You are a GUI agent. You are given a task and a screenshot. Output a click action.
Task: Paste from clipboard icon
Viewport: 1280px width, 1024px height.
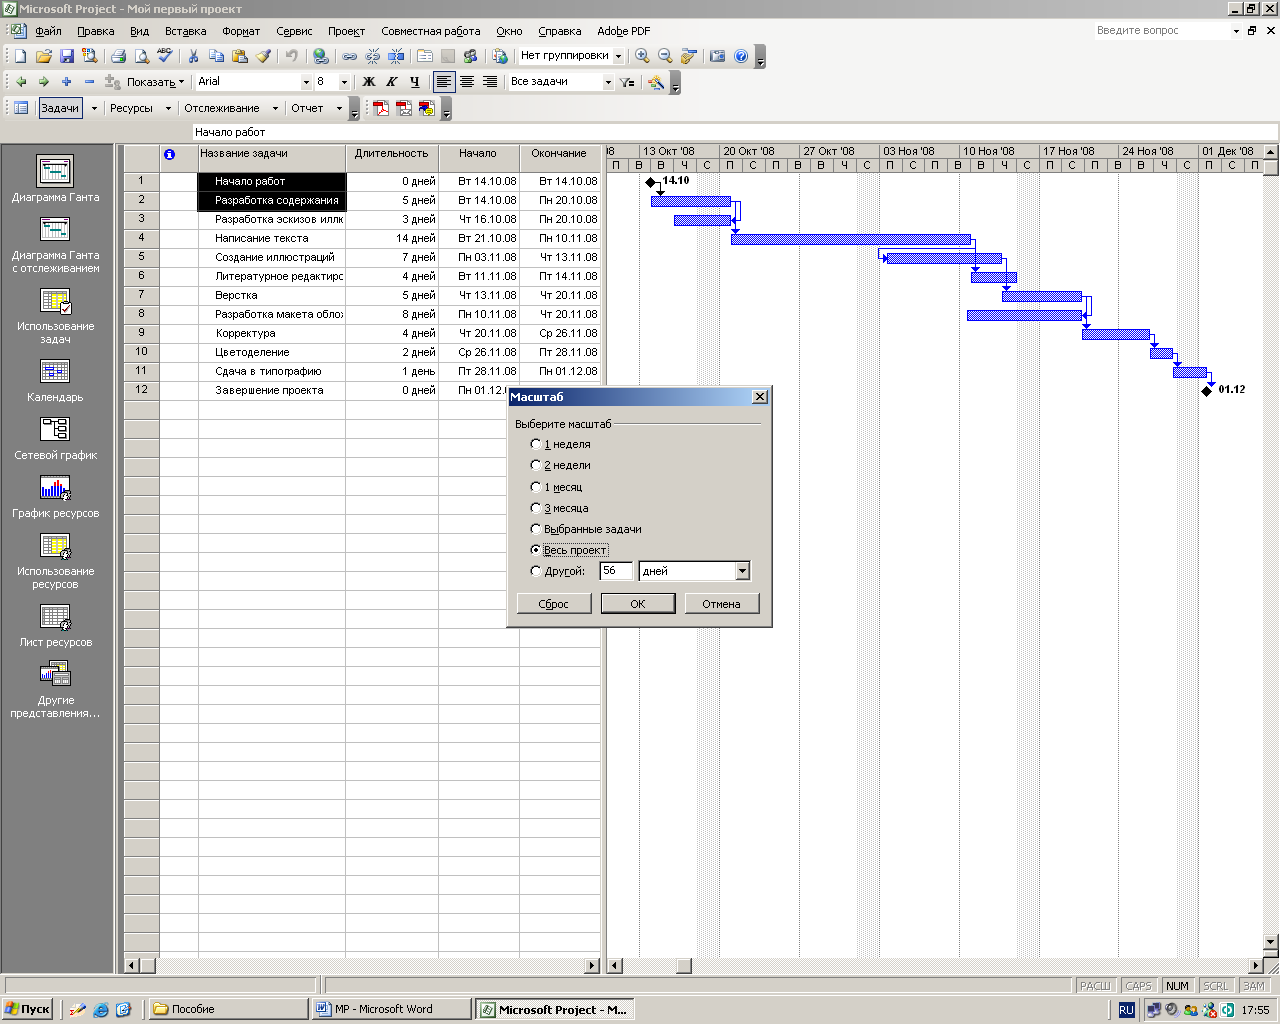coord(240,56)
